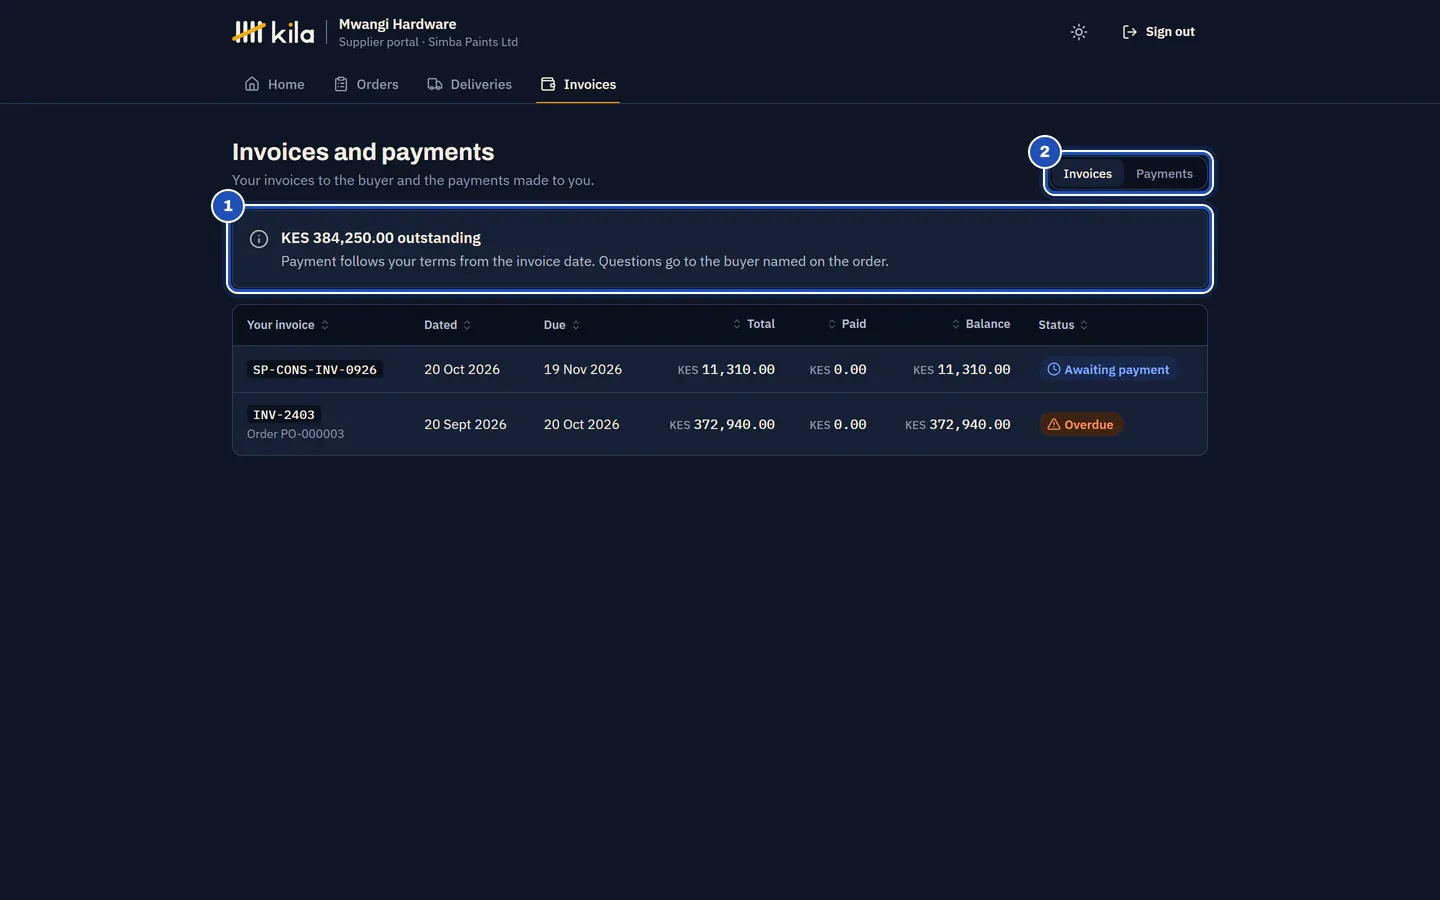Image resolution: width=1440 pixels, height=900 pixels.
Task: Sort by Due column
Action: [562, 325]
